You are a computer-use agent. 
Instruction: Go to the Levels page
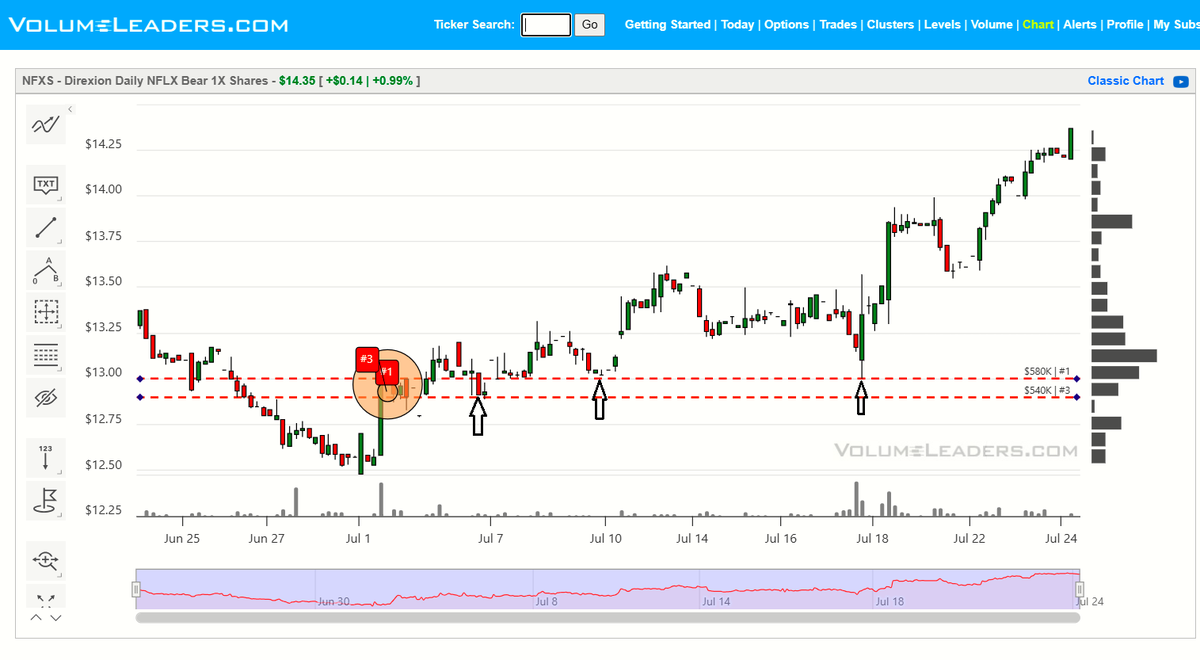(942, 24)
